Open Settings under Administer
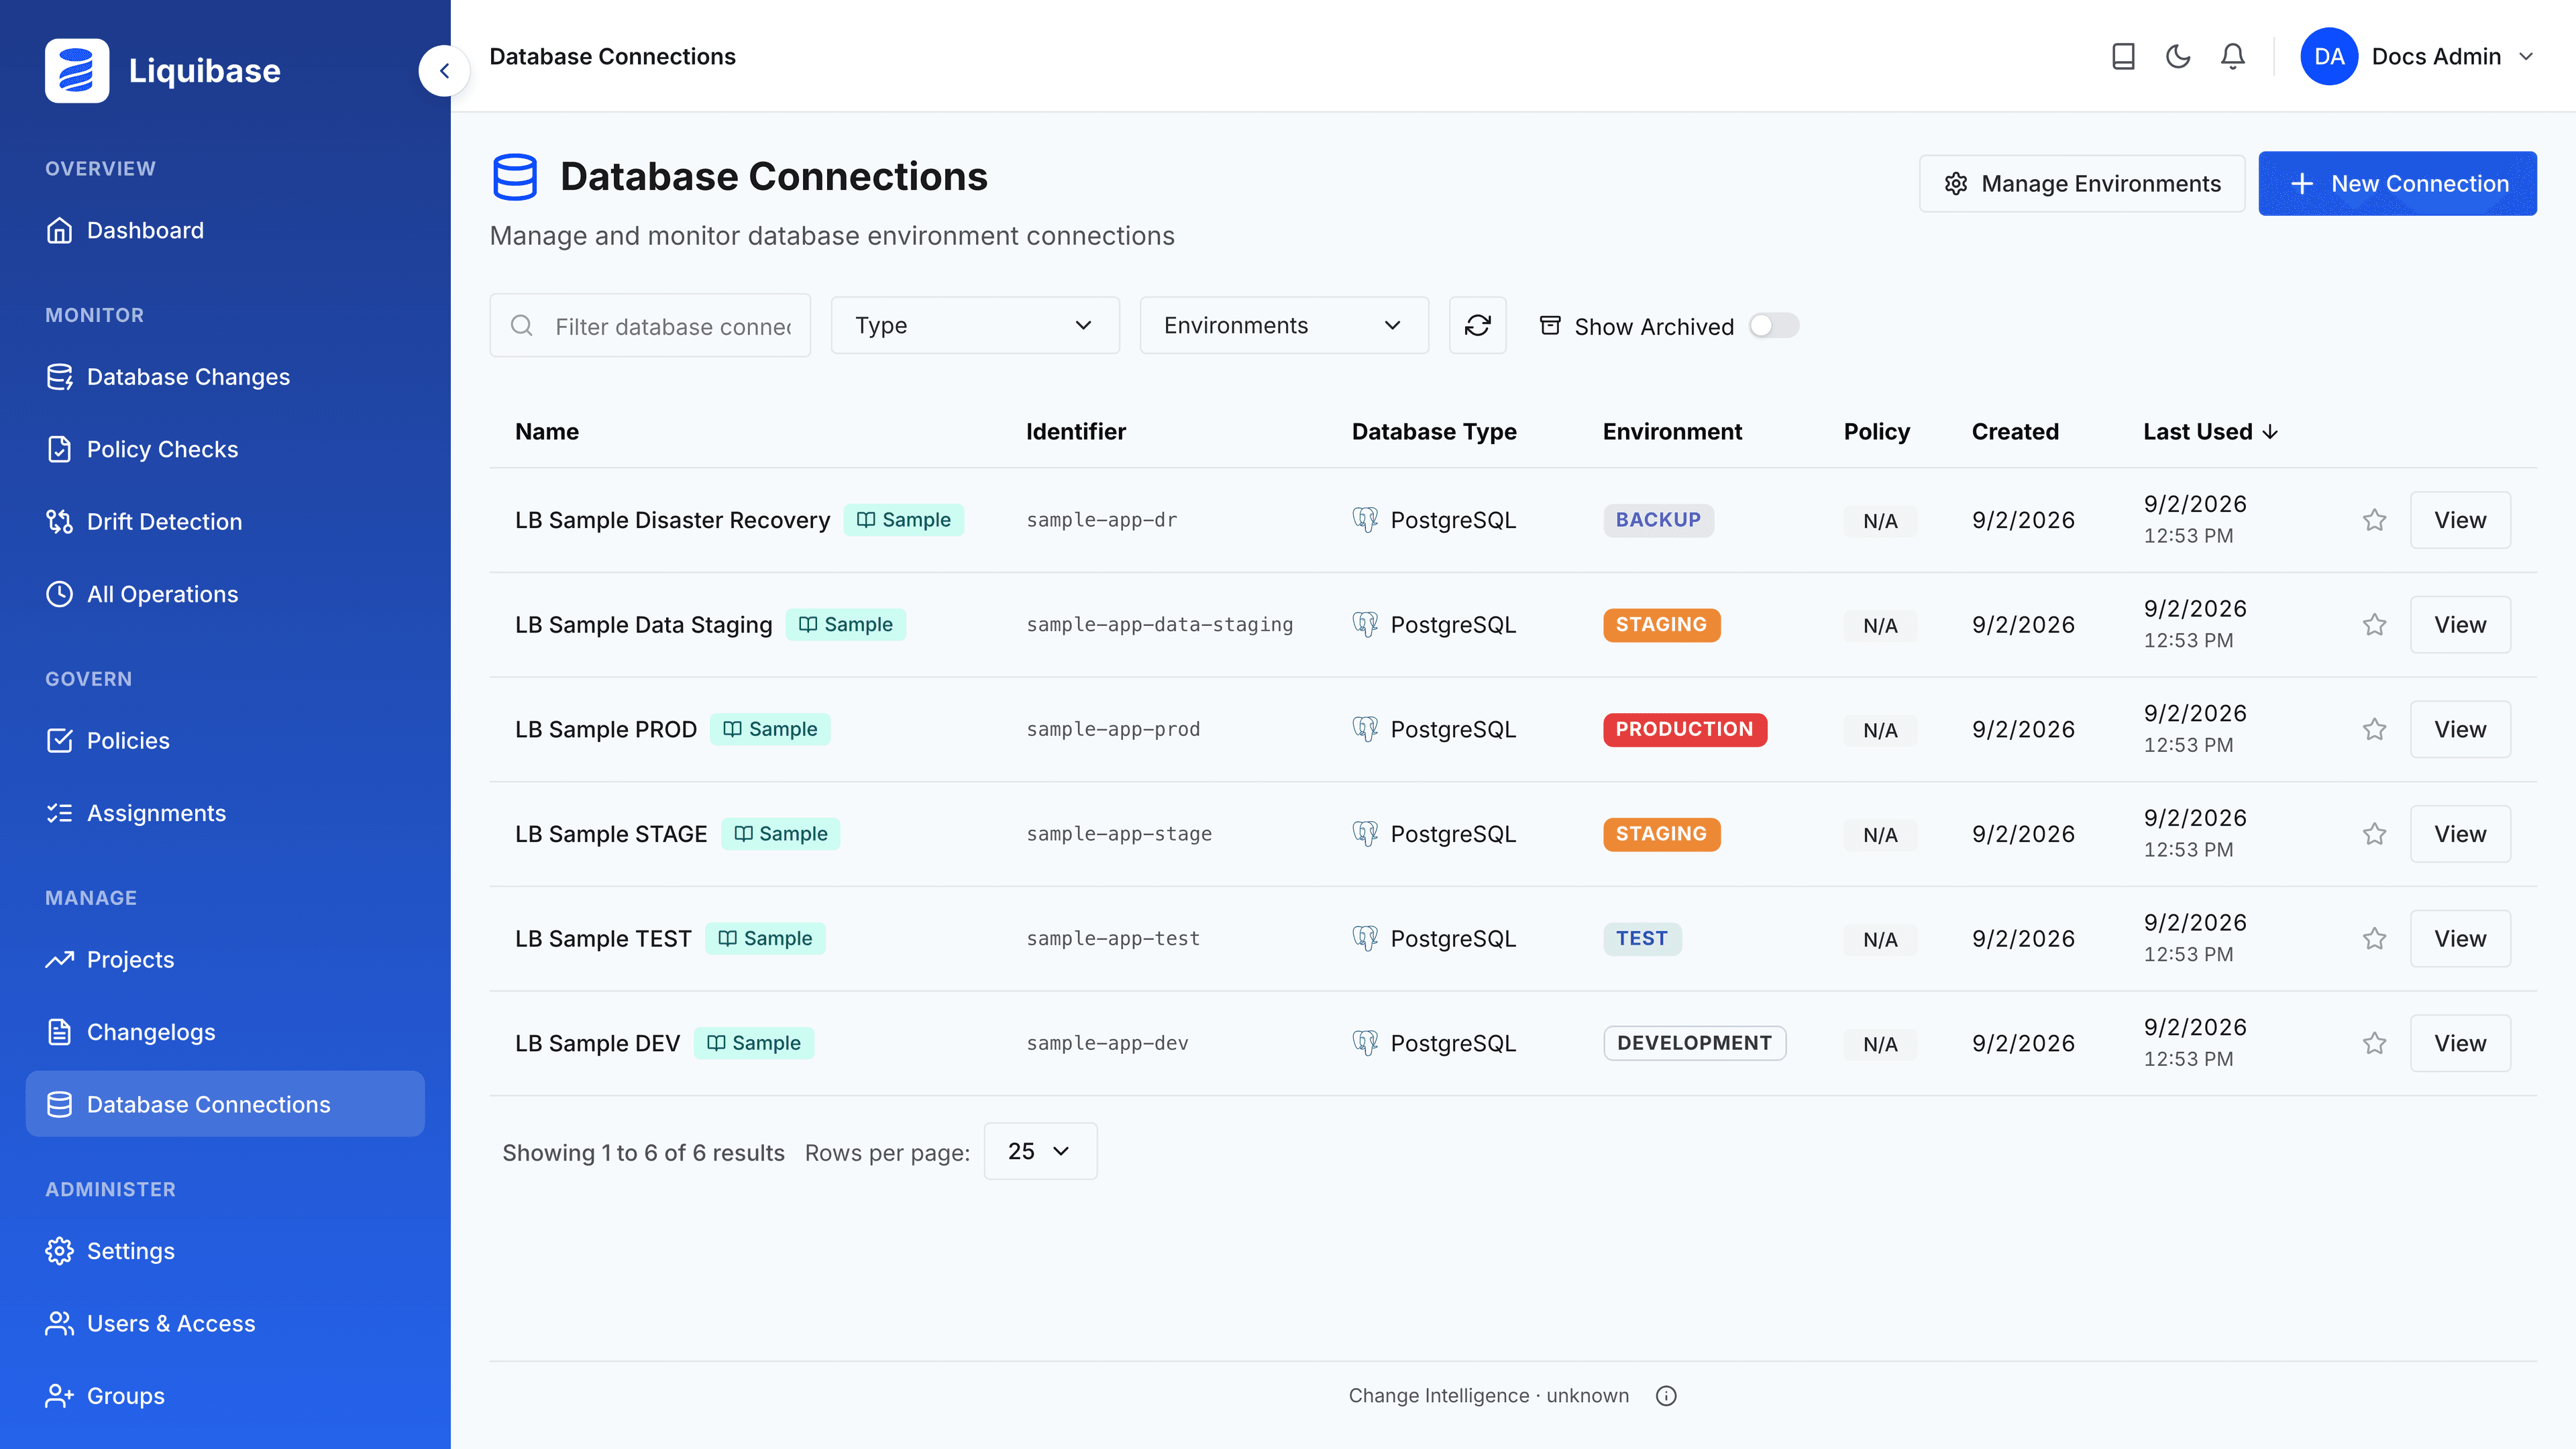Viewport: 2576px width, 1449px height. click(225, 1252)
